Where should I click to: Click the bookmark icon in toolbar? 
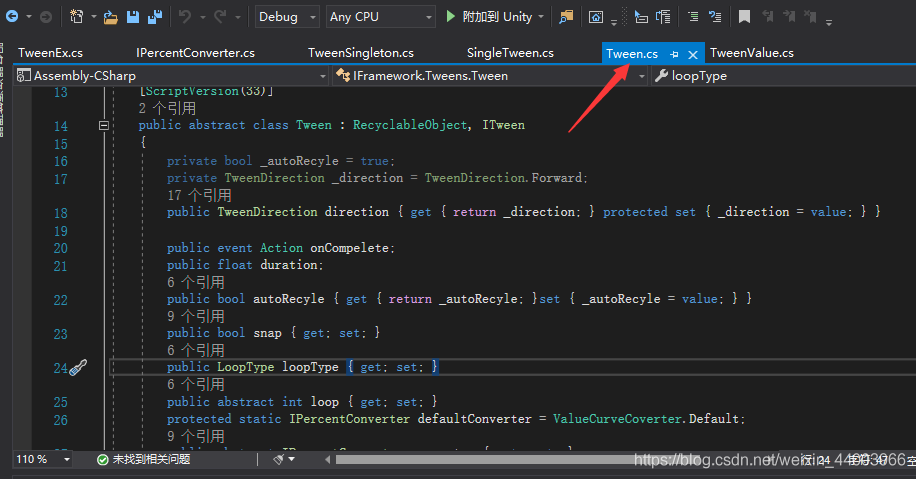click(x=744, y=16)
